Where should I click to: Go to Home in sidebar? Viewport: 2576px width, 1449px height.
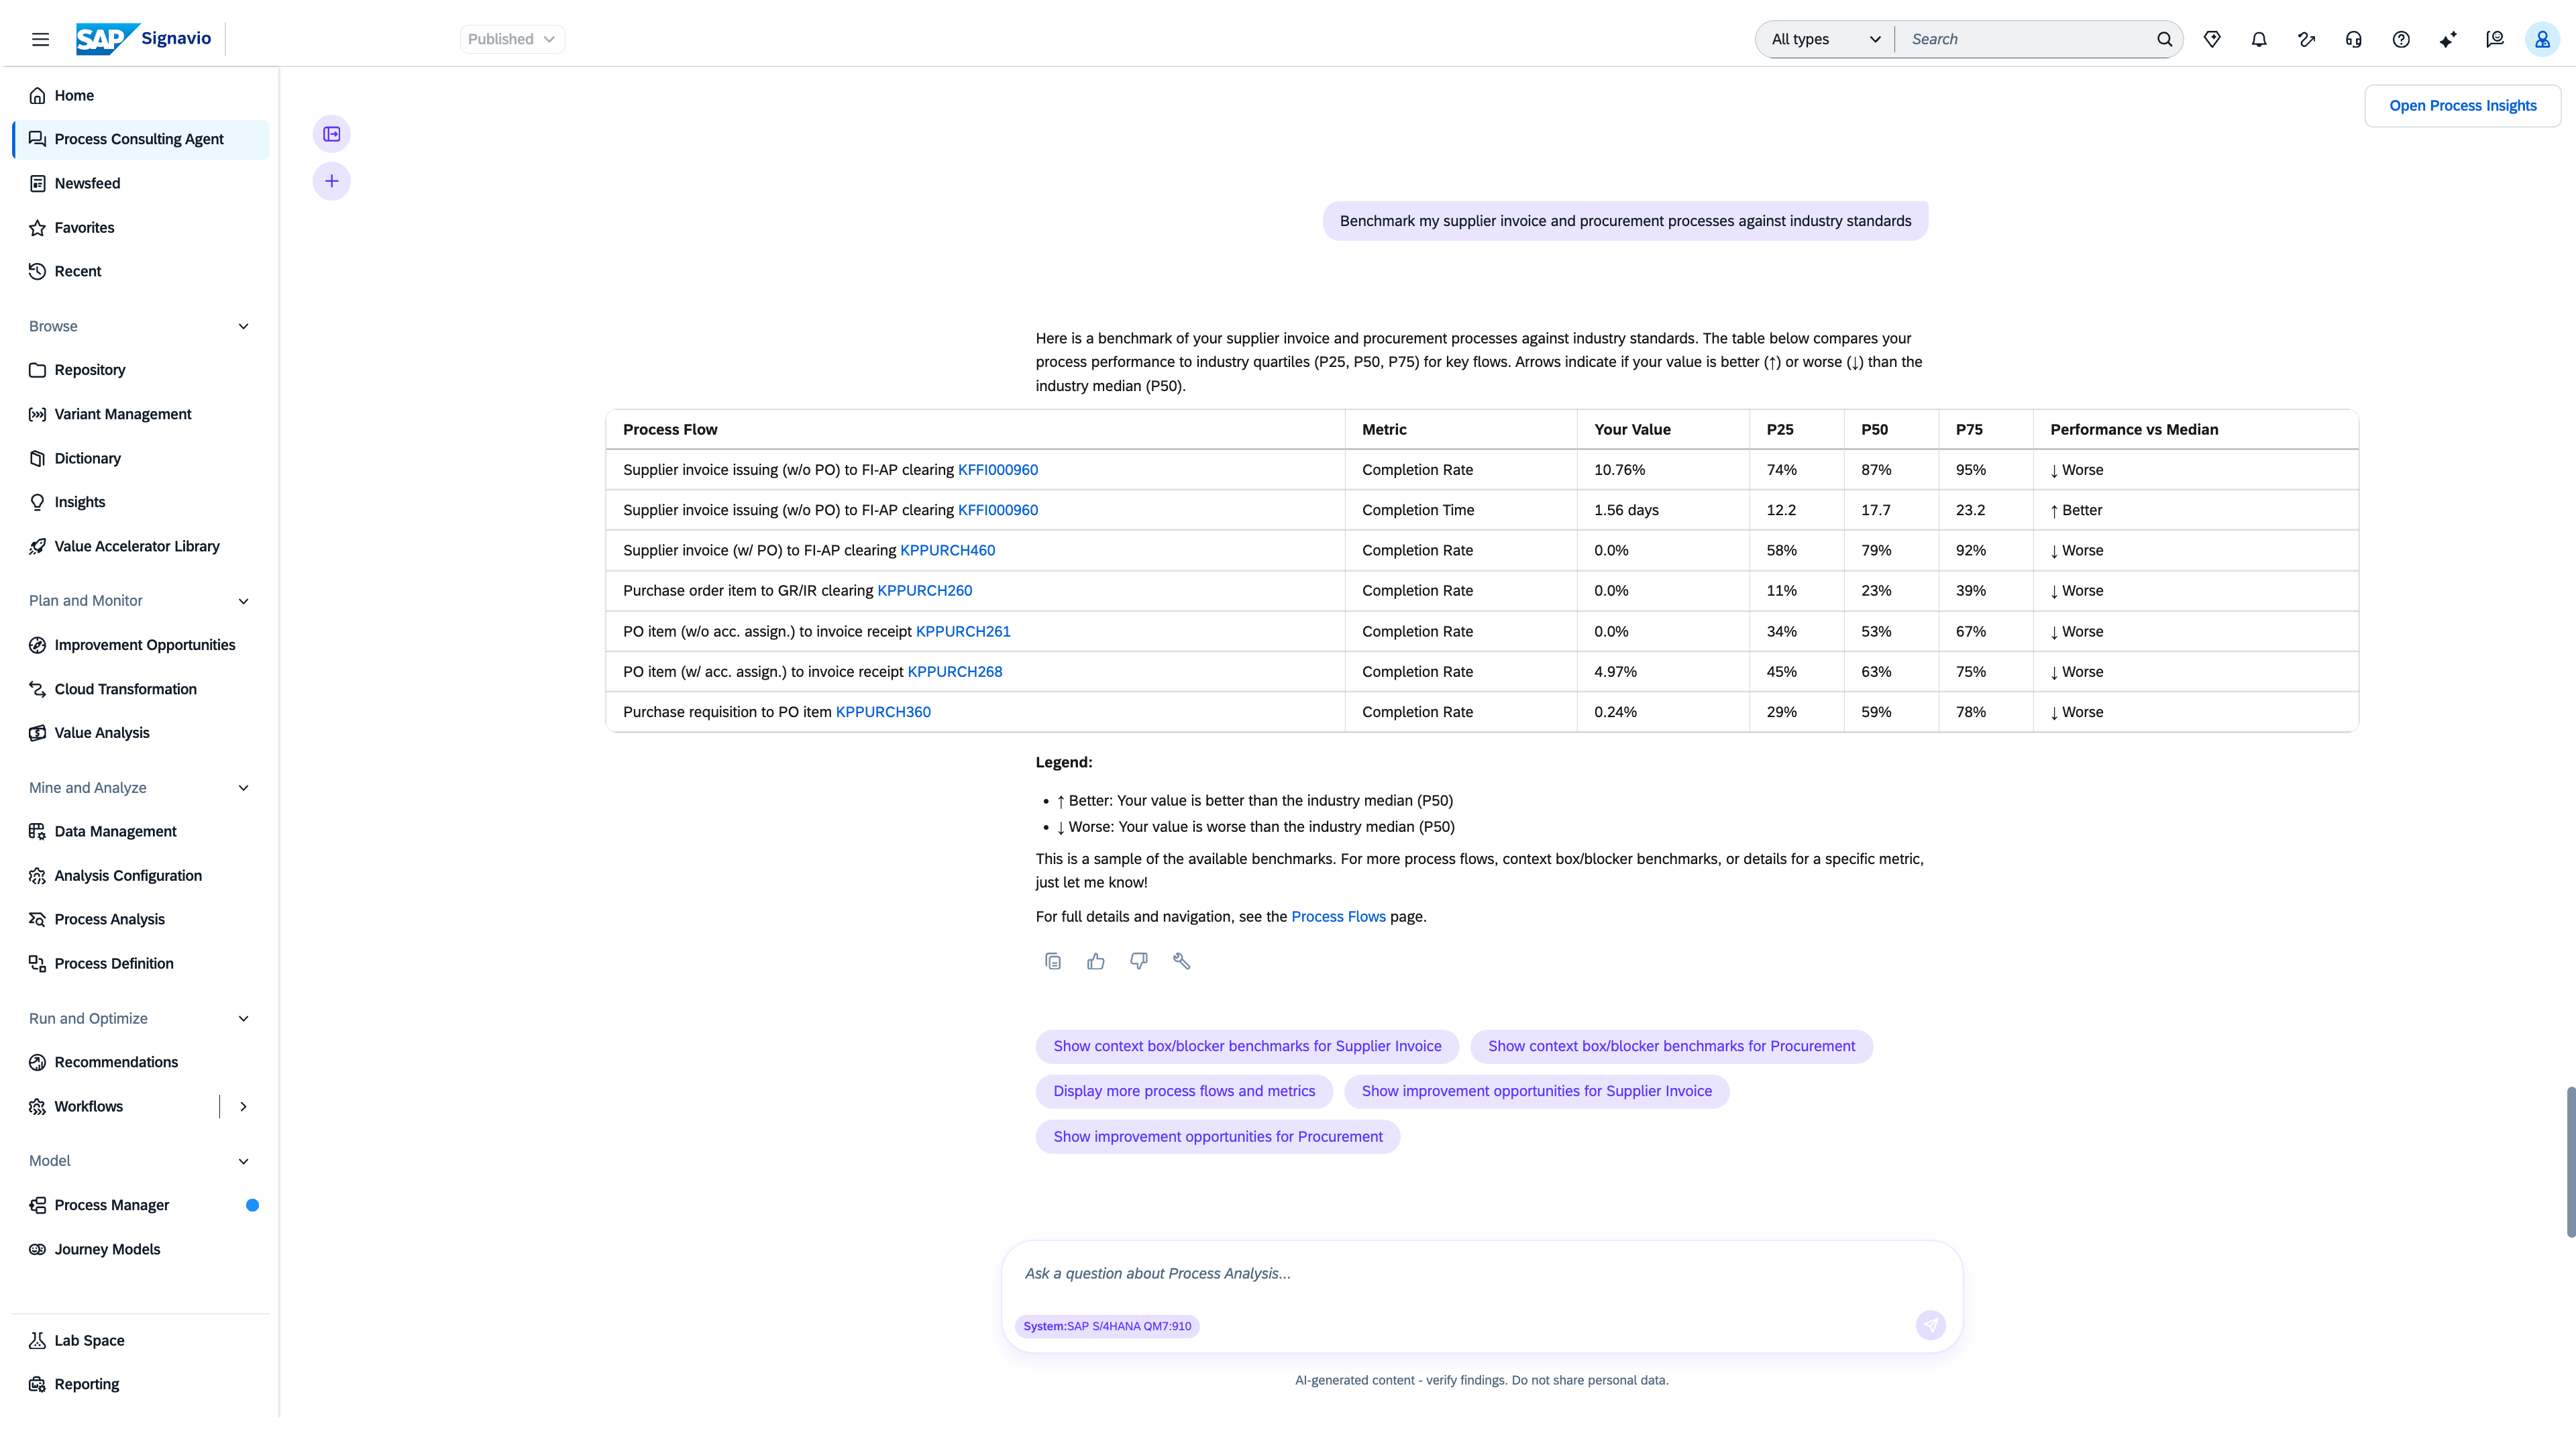tap(140, 95)
